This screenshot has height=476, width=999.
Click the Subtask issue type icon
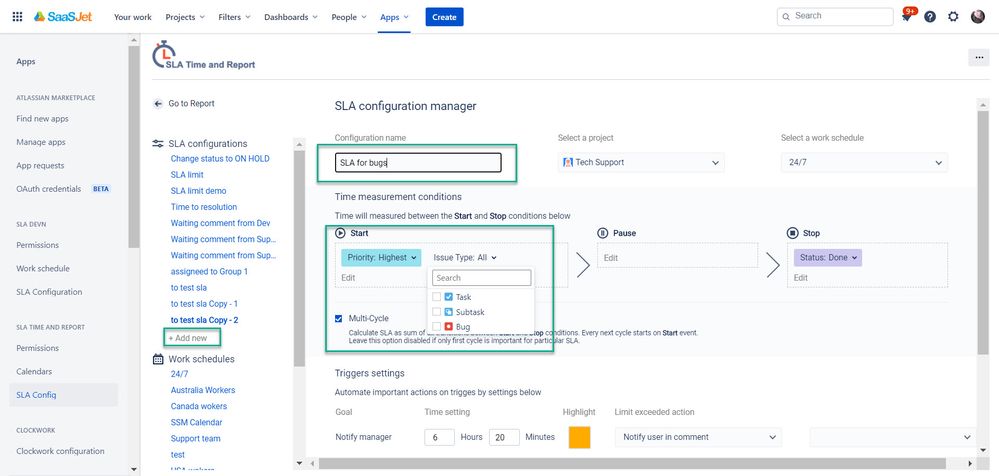click(x=449, y=312)
